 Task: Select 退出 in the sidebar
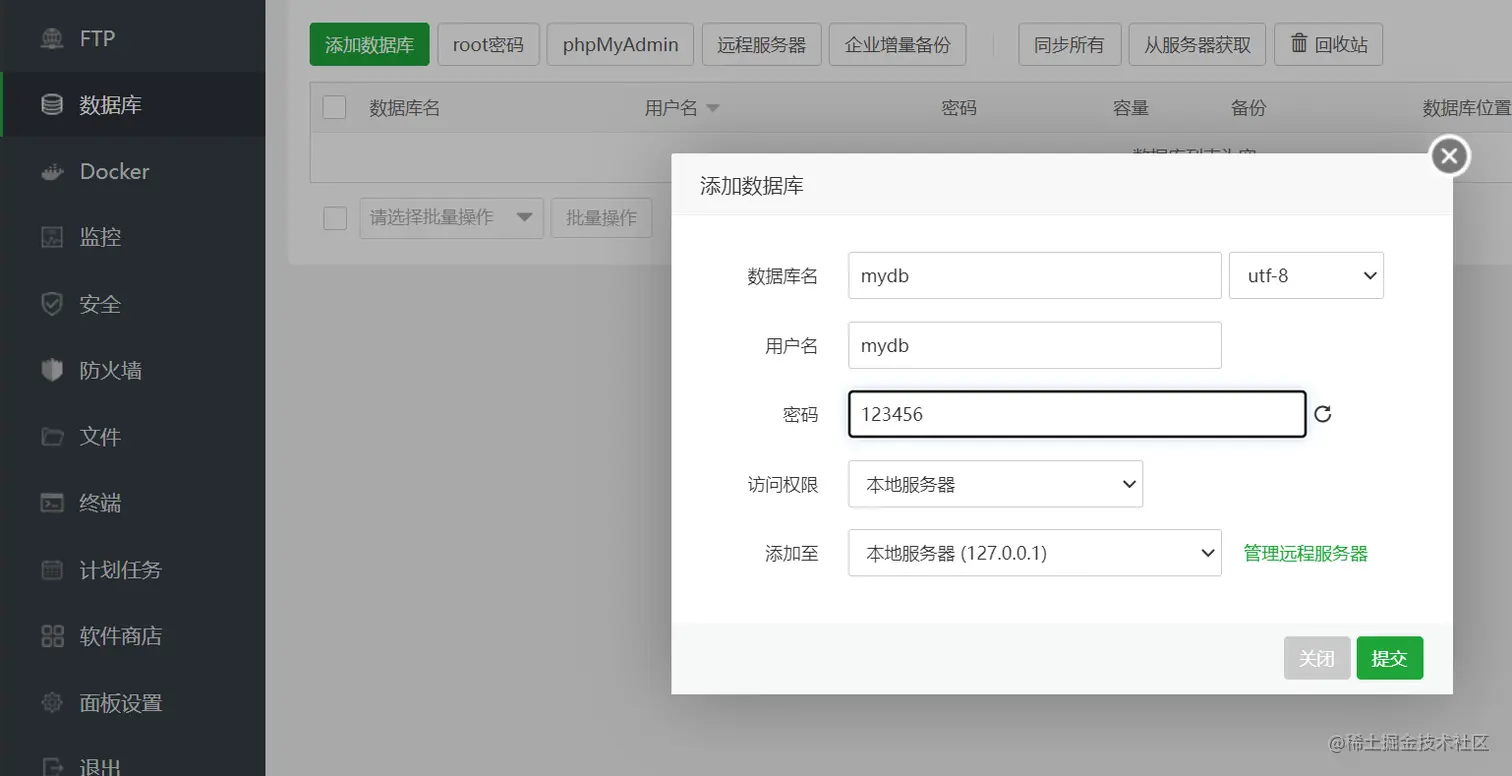(133, 762)
